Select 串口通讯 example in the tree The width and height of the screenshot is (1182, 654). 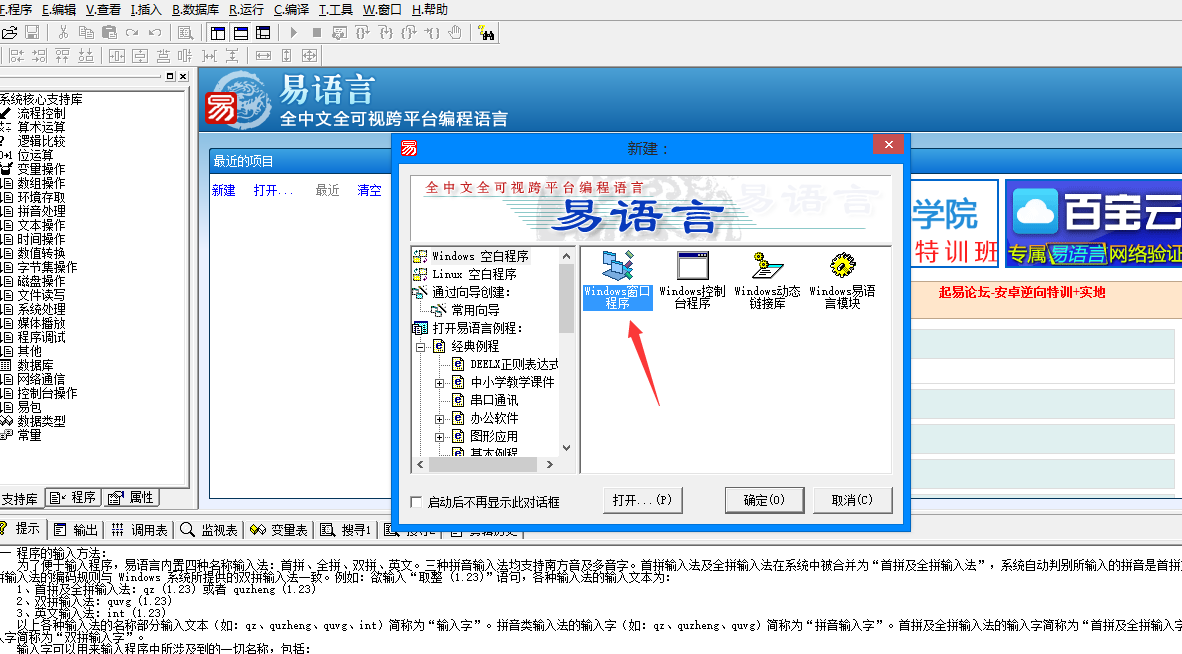pos(494,401)
